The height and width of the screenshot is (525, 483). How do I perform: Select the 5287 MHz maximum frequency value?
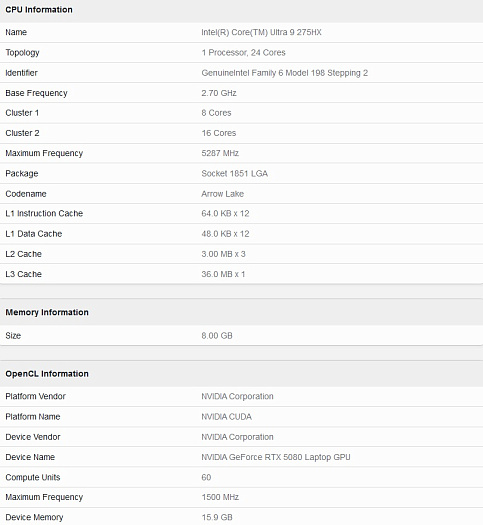(220, 153)
